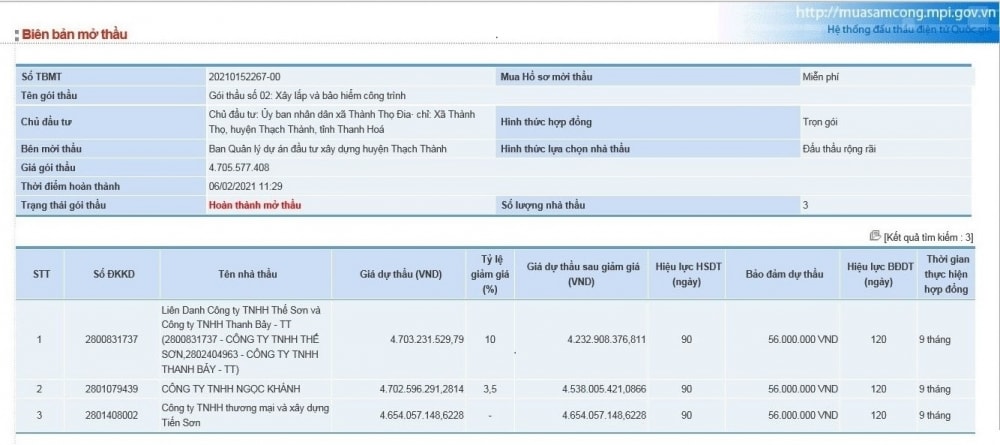Click bidder CÔNG TY TNHH NGỌC KHÁNH
This screenshot has width=1000, height=445.
pyautogui.click(x=232, y=389)
